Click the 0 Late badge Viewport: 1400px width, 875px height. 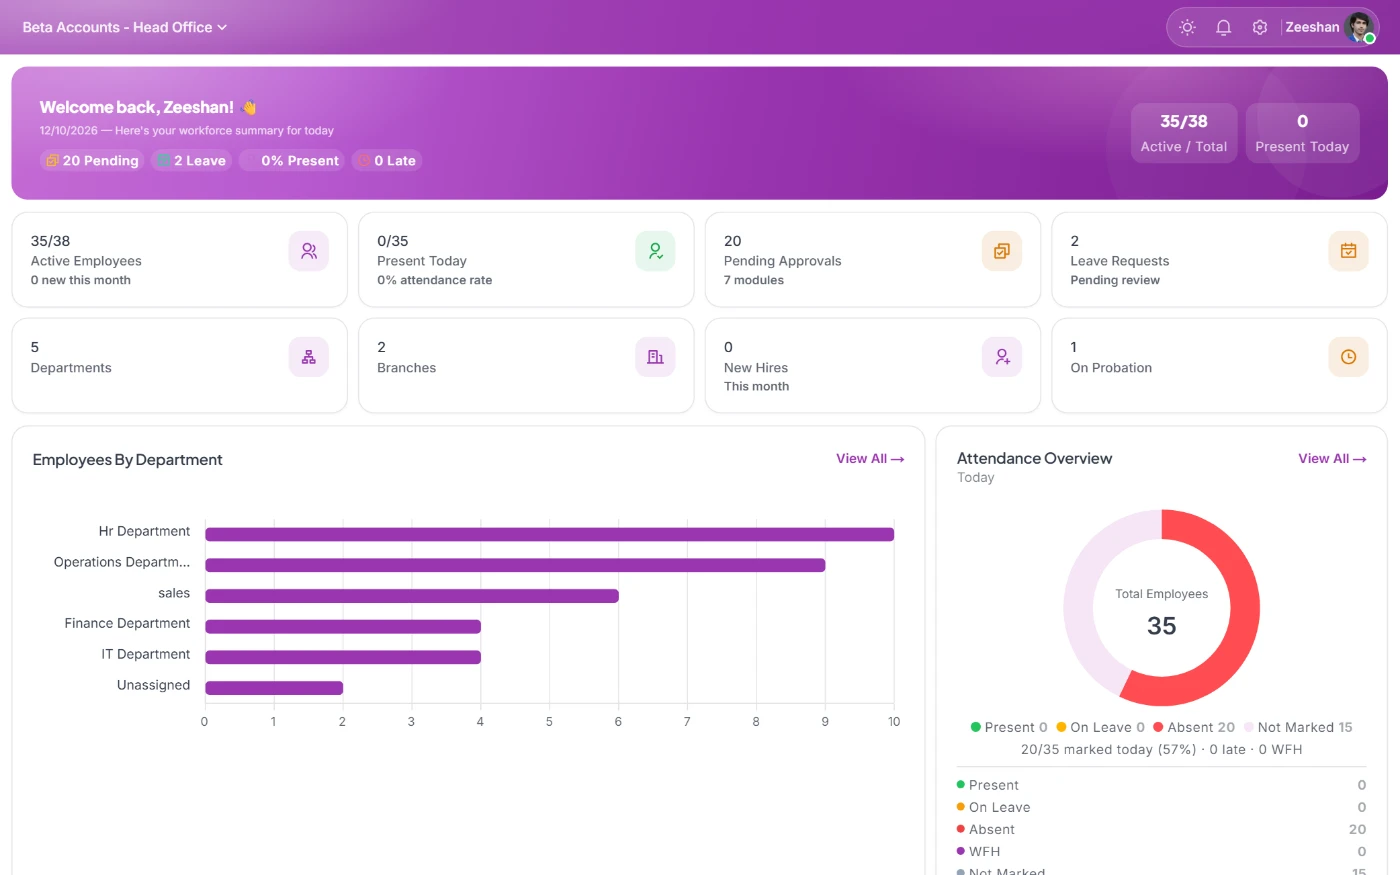tap(386, 161)
